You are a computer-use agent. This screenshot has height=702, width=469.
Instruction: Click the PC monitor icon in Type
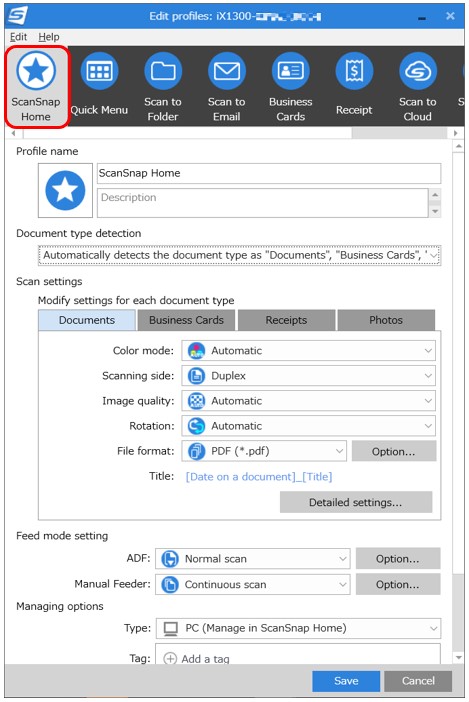171,629
